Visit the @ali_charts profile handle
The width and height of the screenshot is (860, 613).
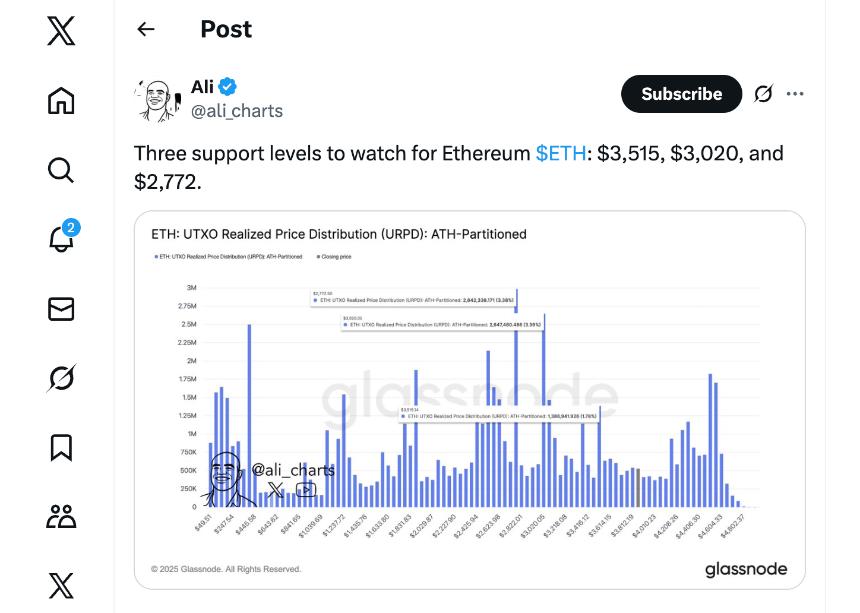(237, 111)
